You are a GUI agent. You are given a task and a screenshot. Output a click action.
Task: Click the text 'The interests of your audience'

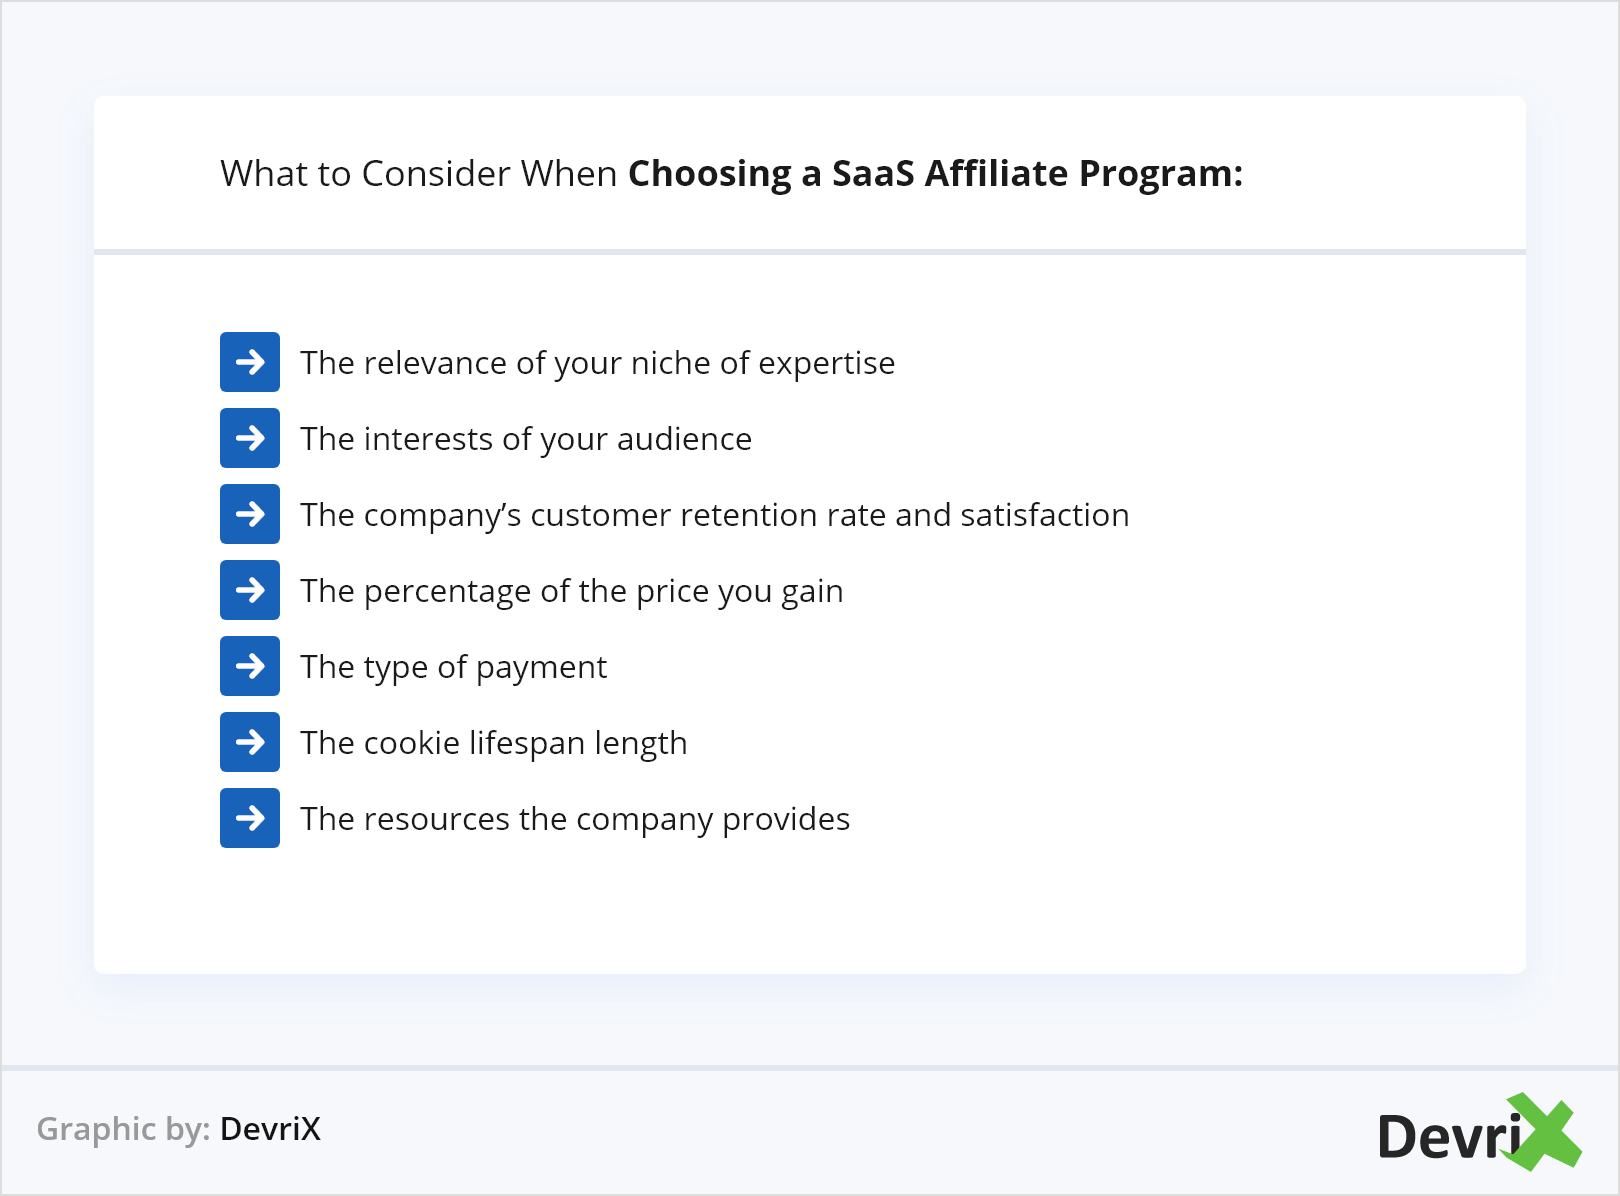point(526,439)
